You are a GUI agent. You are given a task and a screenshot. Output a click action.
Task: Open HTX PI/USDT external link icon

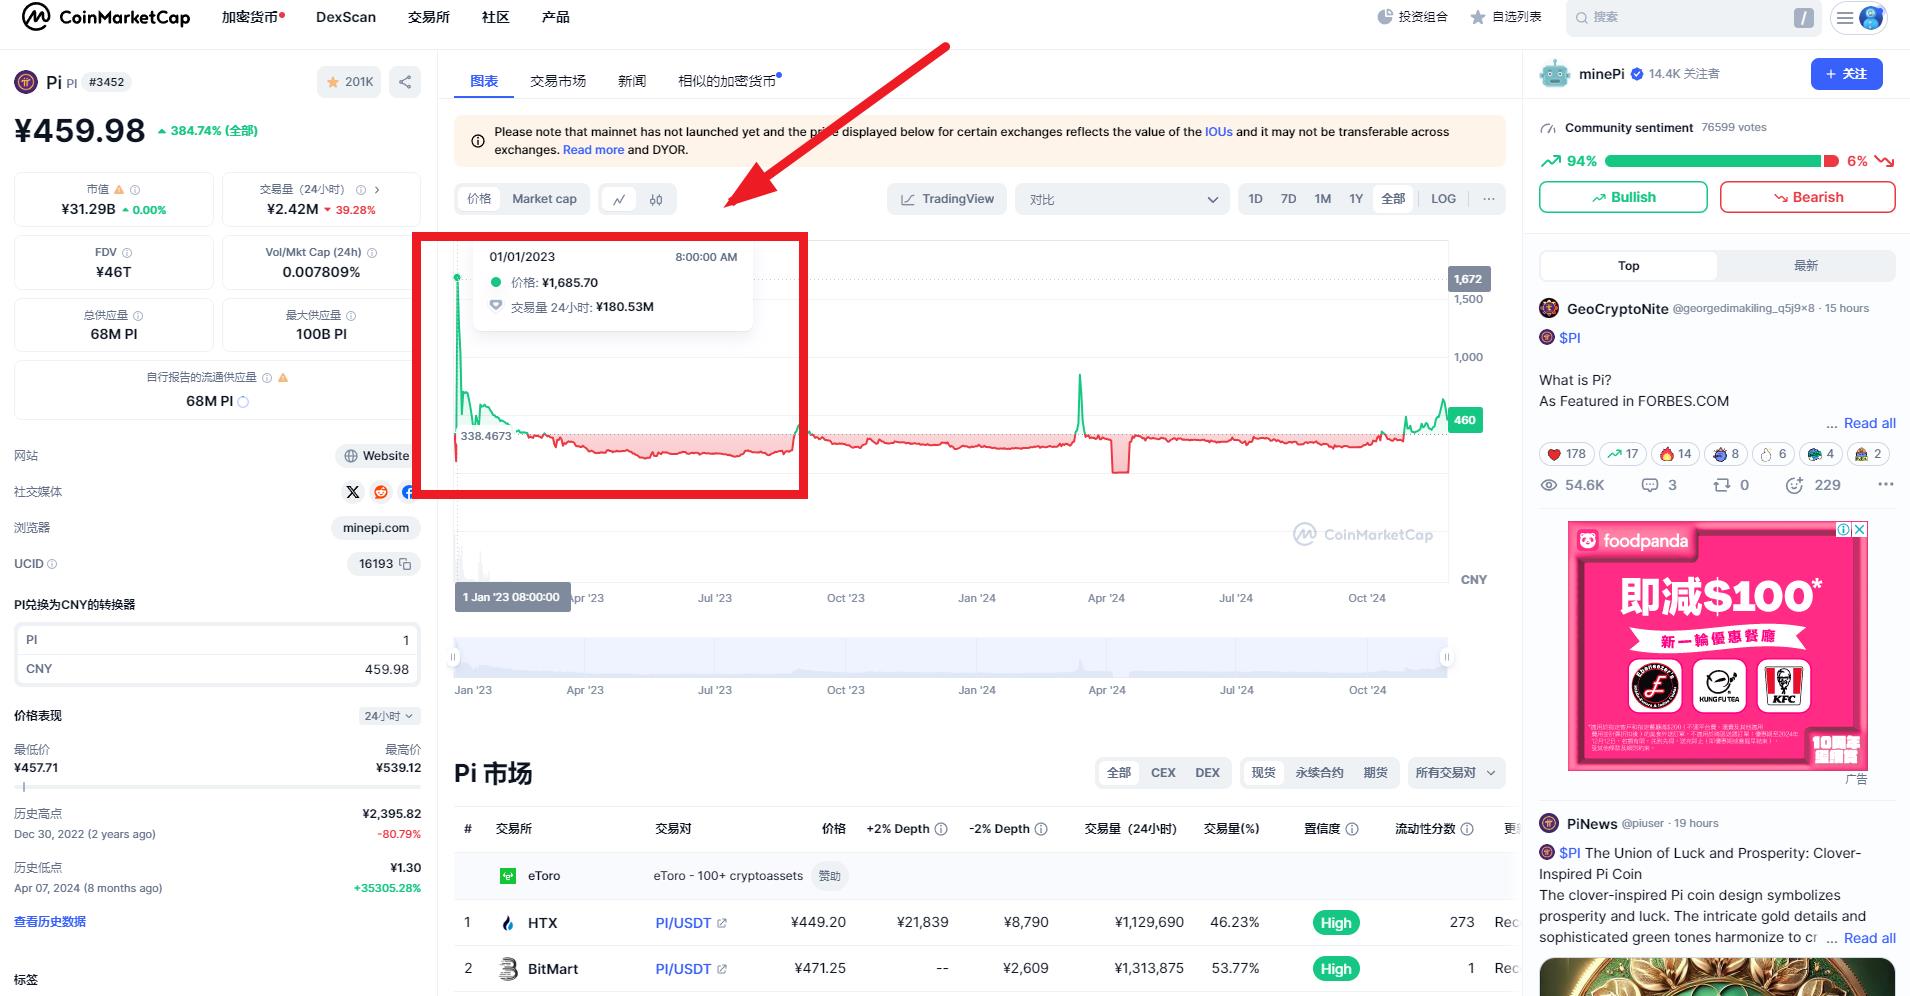click(x=722, y=924)
